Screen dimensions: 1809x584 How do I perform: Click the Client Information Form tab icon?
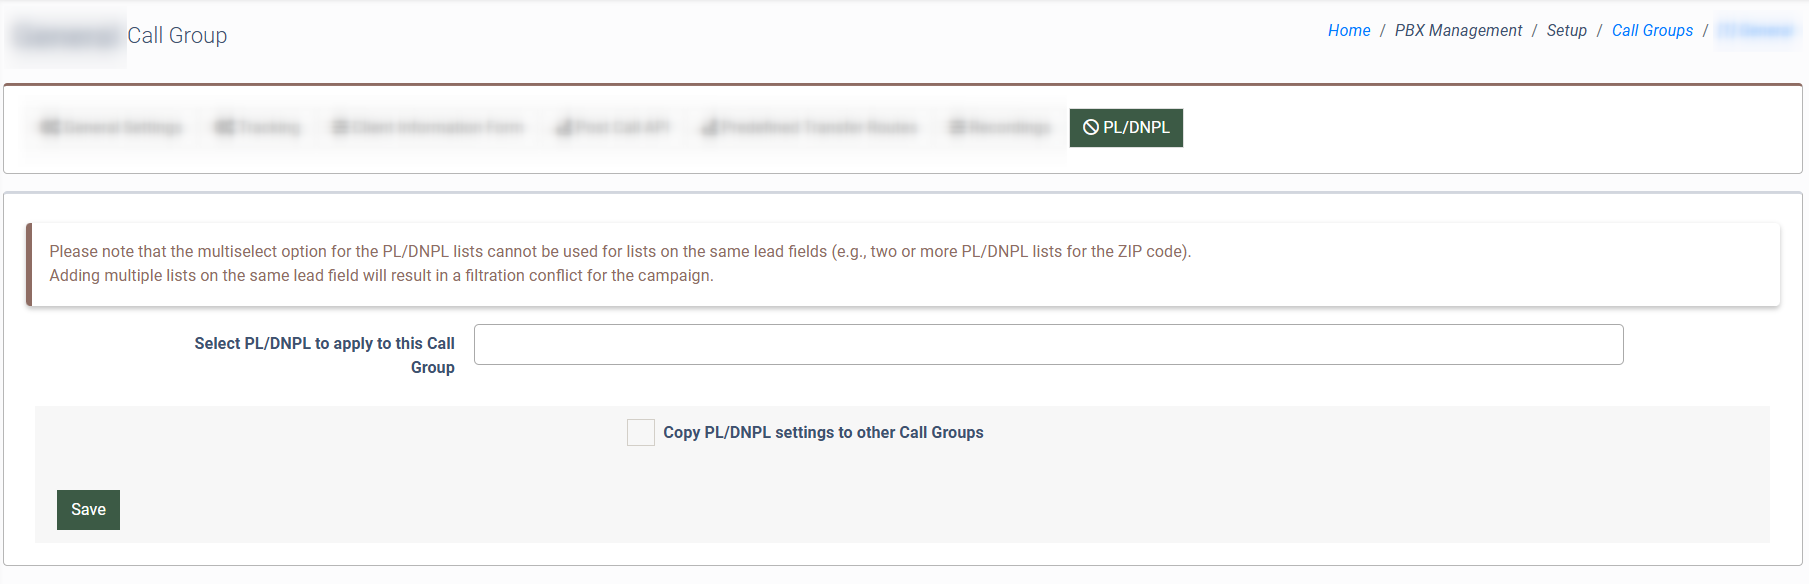340,128
